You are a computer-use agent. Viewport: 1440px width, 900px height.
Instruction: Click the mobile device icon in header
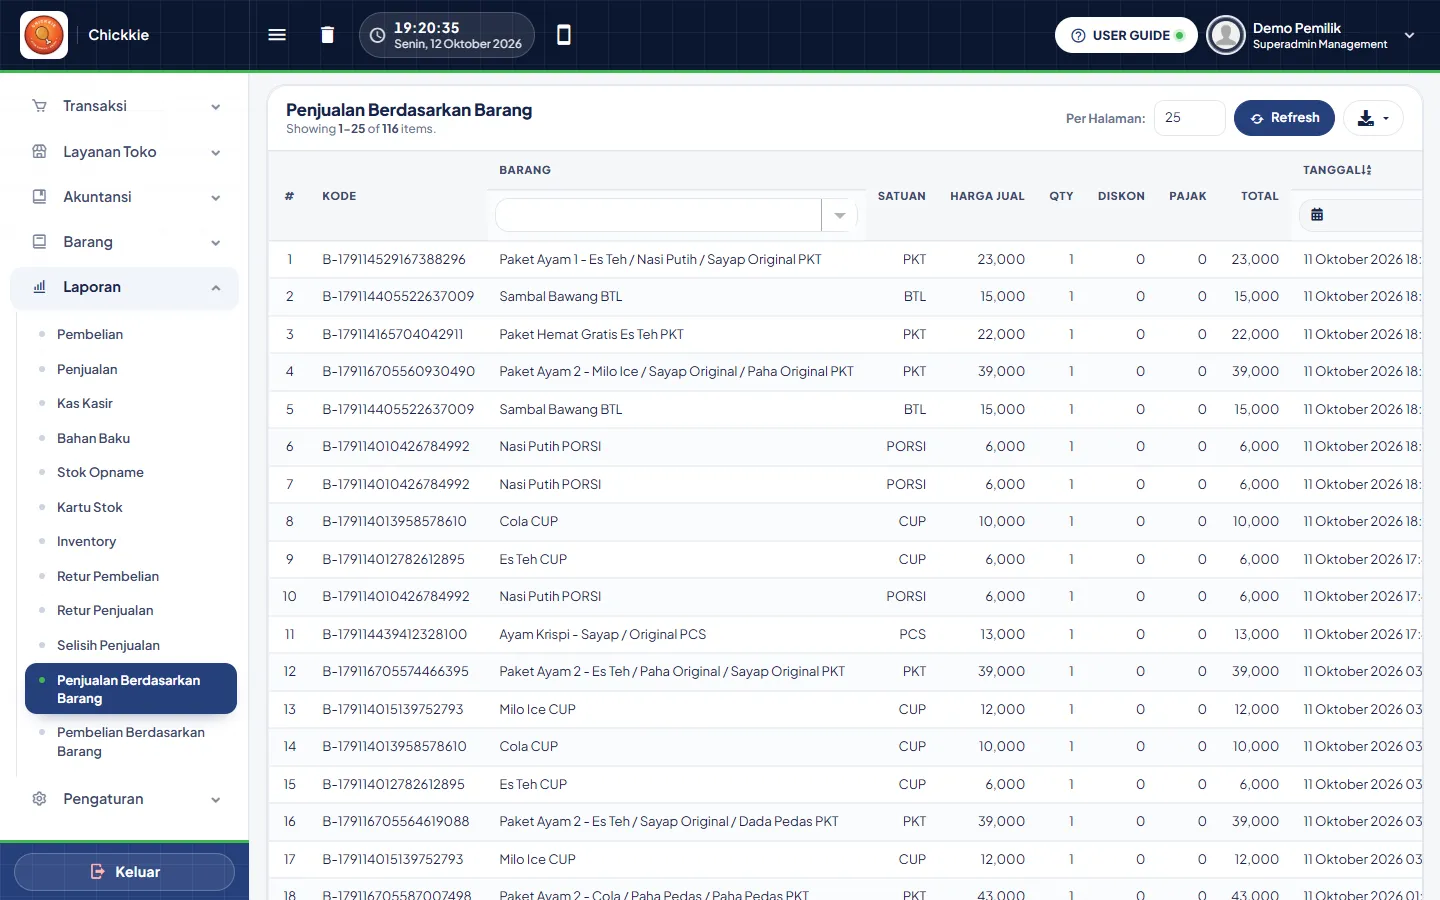(564, 35)
